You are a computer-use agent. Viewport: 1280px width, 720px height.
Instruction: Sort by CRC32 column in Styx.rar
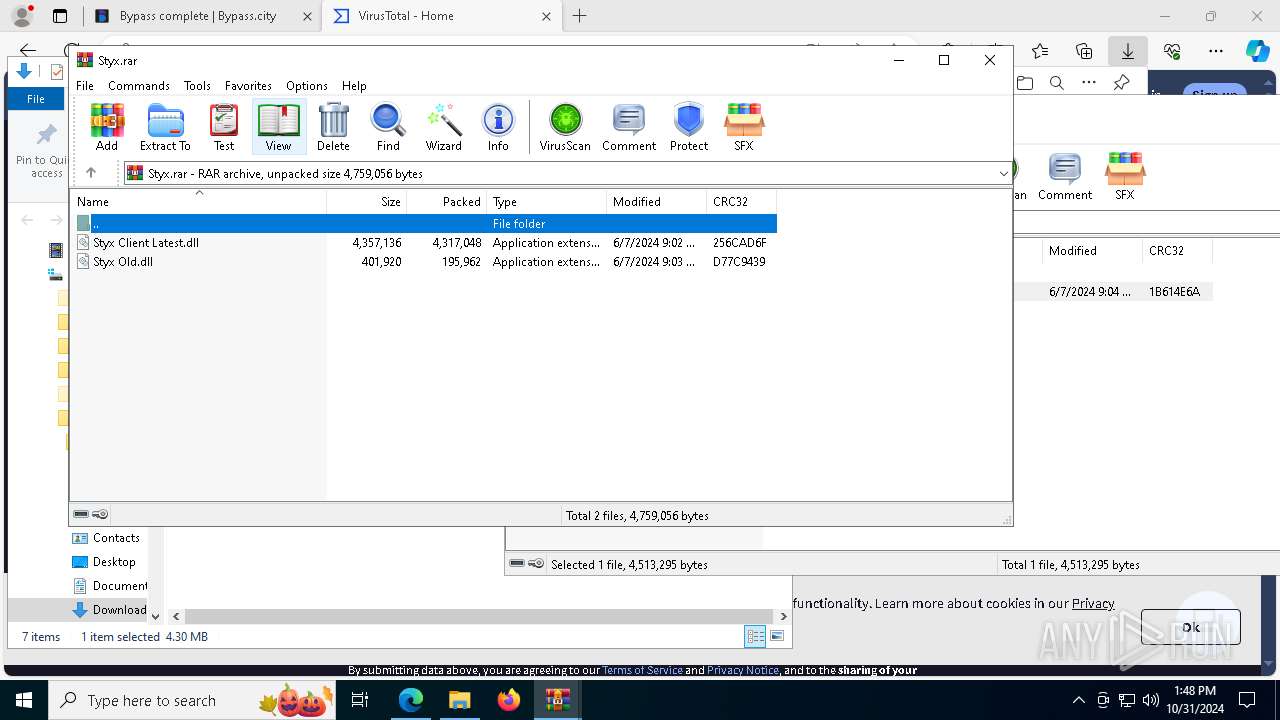742,202
